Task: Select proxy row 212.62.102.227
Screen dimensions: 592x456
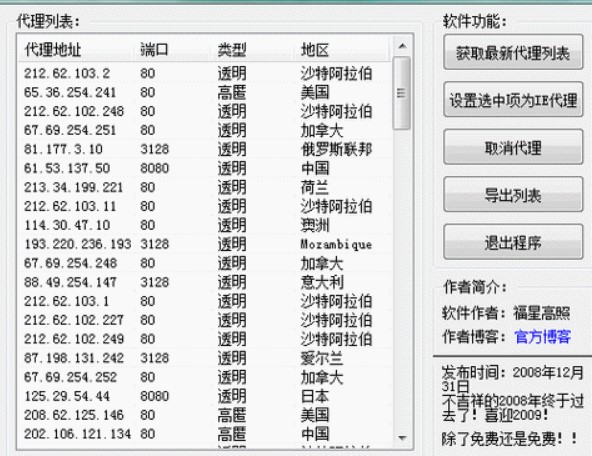Action: pos(205,320)
